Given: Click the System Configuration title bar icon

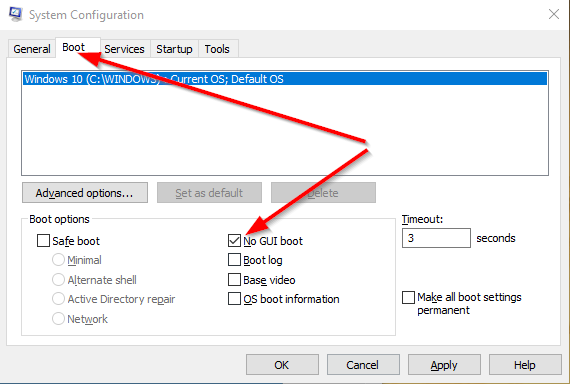Looking at the screenshot, I should coord(16,14).
